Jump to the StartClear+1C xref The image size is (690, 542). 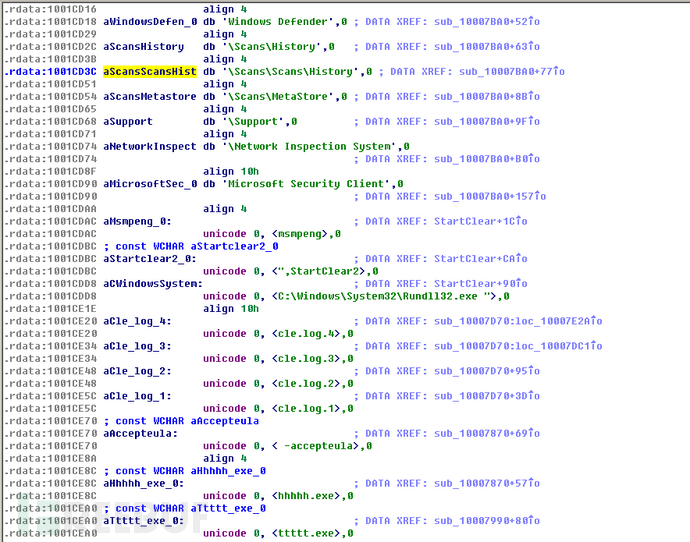click(x=481, y=221)
